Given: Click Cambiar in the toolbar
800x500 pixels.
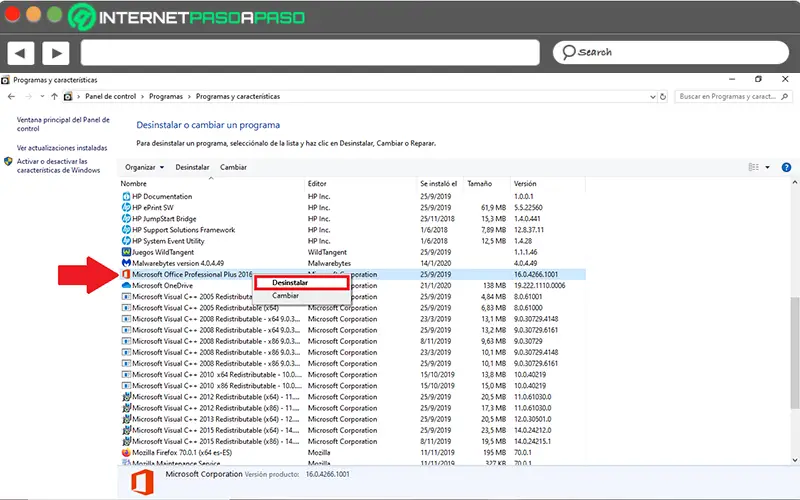Looking at the screenshot, I should 234,167.
